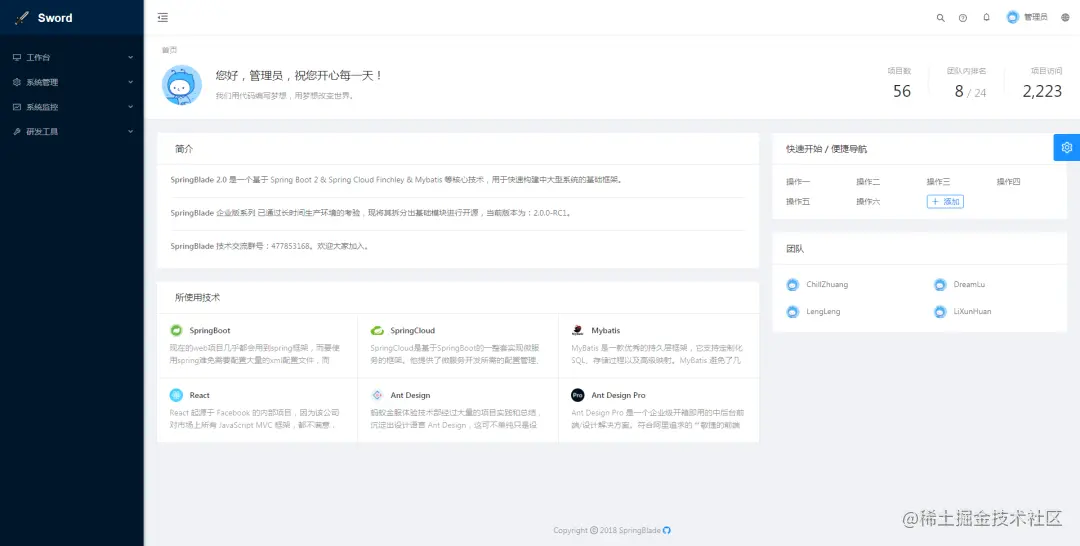Screen dimensions: 1080x546
Task: Click the 团队内排名 value 8 / 24
Action: (x=970, y=92)
